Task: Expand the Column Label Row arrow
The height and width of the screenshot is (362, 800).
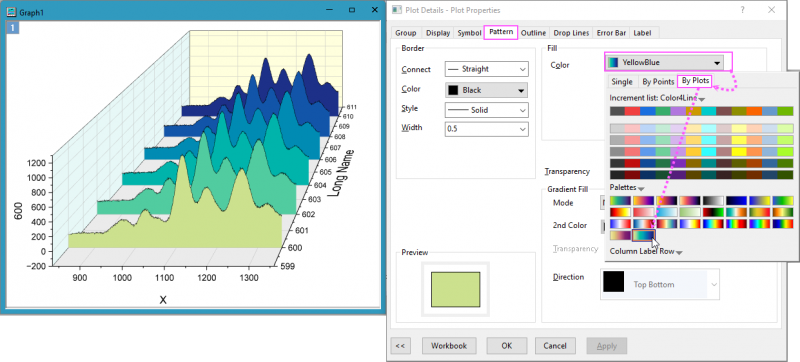Action: coord(679,252)
